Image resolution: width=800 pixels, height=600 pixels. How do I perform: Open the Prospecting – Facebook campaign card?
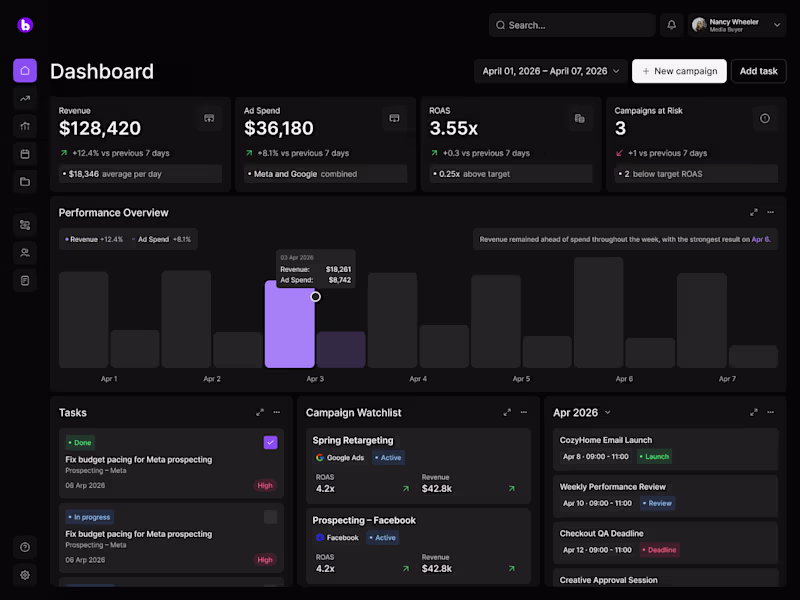click(418, 546)
